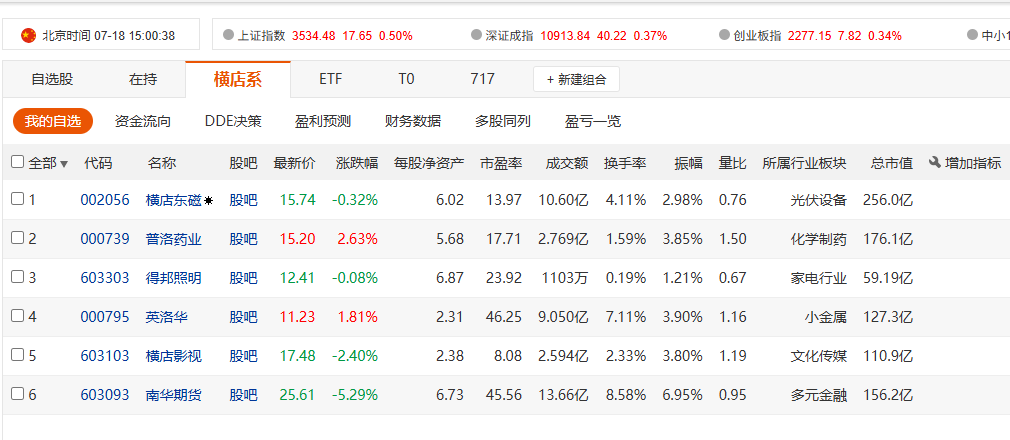This screenshot has height=440, width=1010.
Task: Sort by the 涨跌幅 column header
Action: [357, 163]
